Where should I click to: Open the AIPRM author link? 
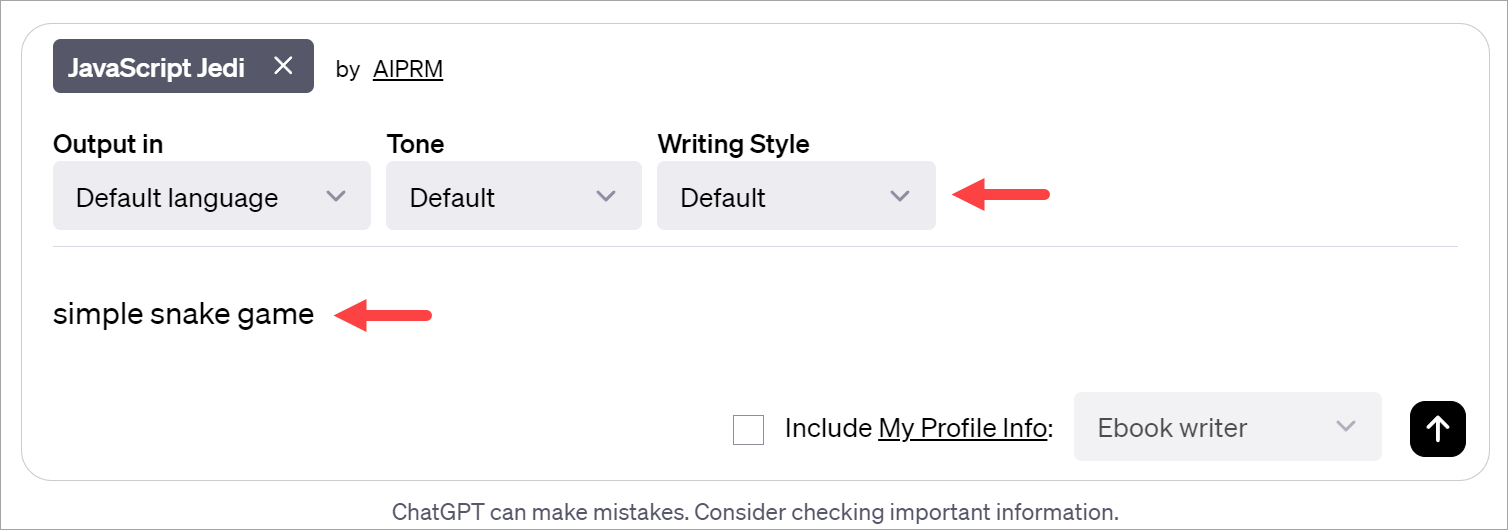[x=407, y=69]
